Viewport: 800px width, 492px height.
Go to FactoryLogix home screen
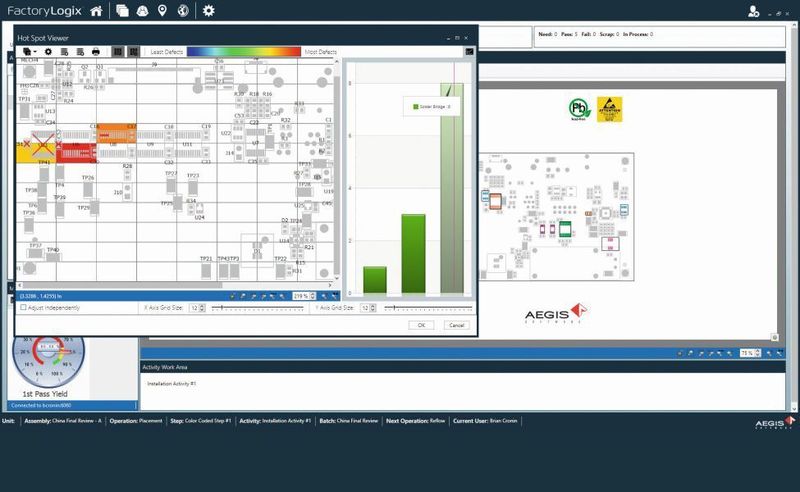96,11
